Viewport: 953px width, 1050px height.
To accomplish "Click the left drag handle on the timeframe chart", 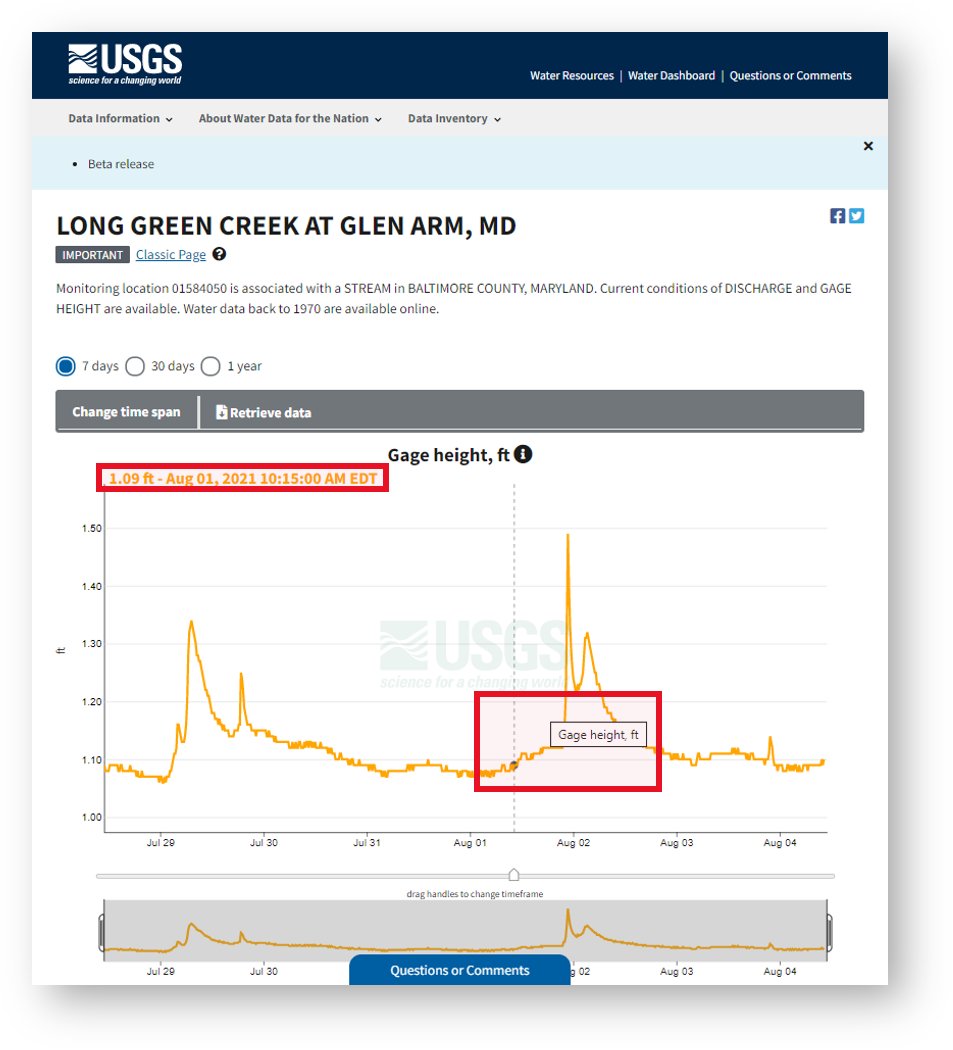I will pos(103,931).
